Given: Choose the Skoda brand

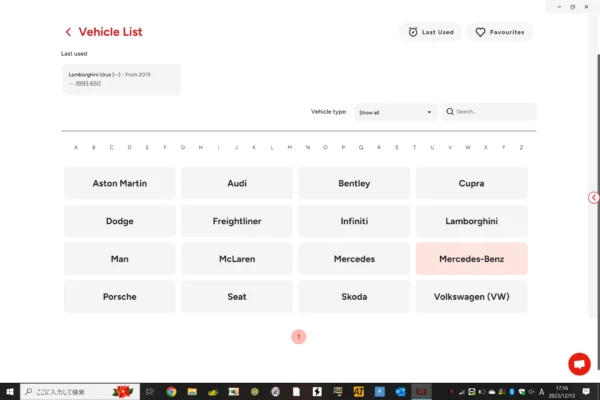Looking at the screenshot, I should [354, 297].
